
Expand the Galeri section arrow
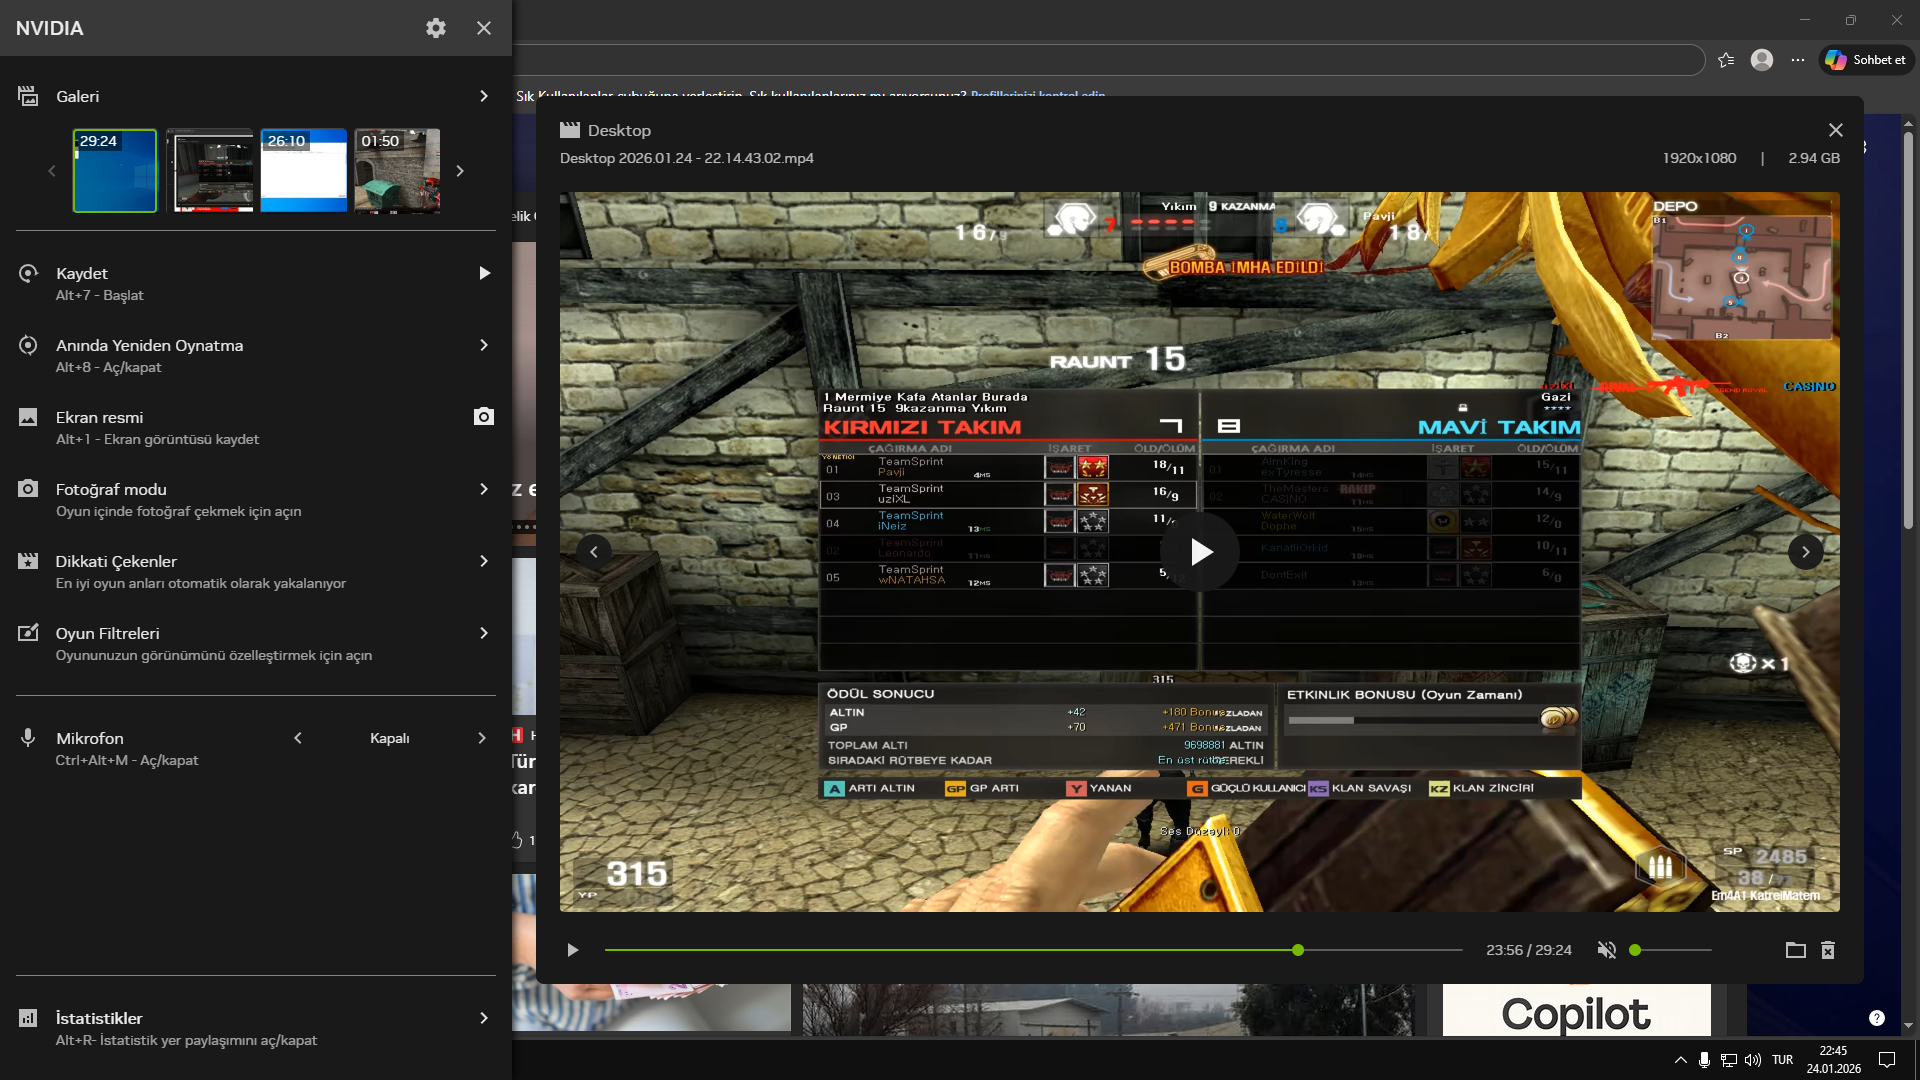pyautogui.click(x=484, y=96)
